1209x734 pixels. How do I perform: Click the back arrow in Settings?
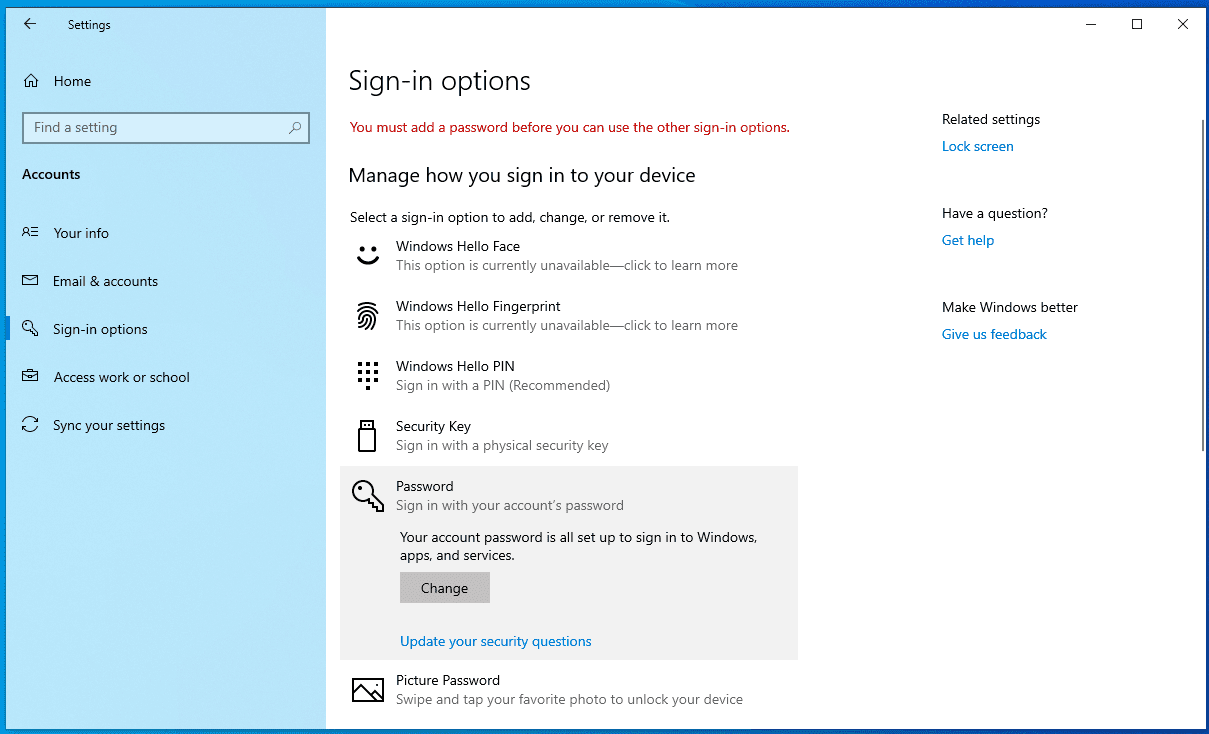click(x=30, y=24)
